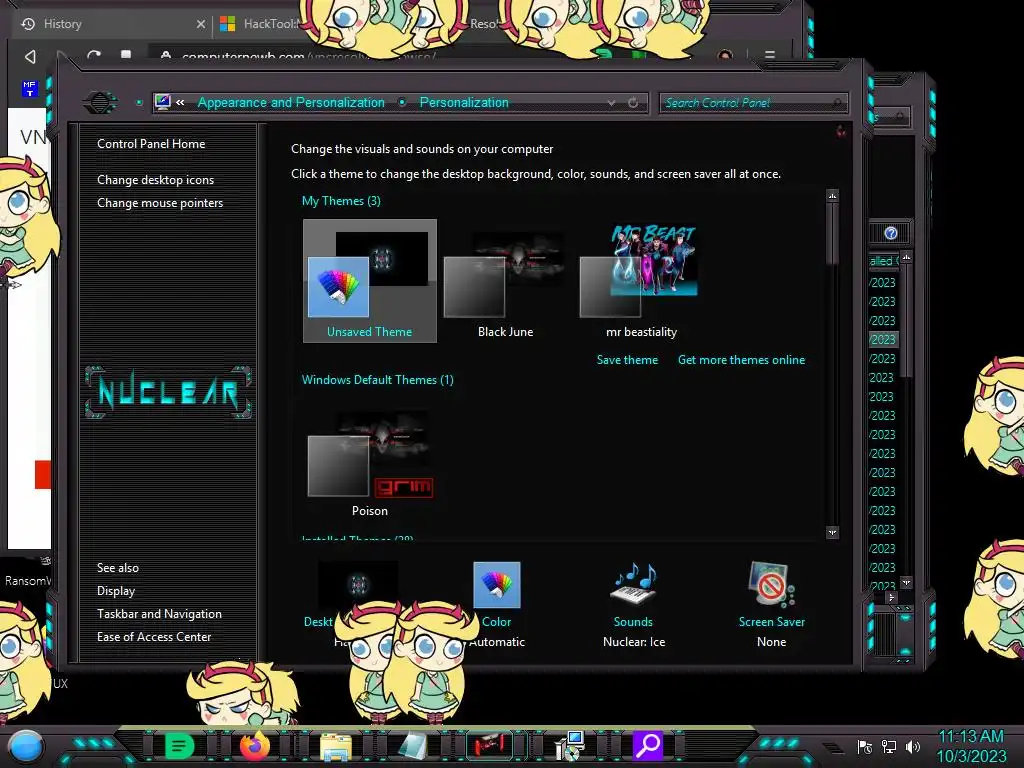Click the None screen saver label

(x=771, y=642)
